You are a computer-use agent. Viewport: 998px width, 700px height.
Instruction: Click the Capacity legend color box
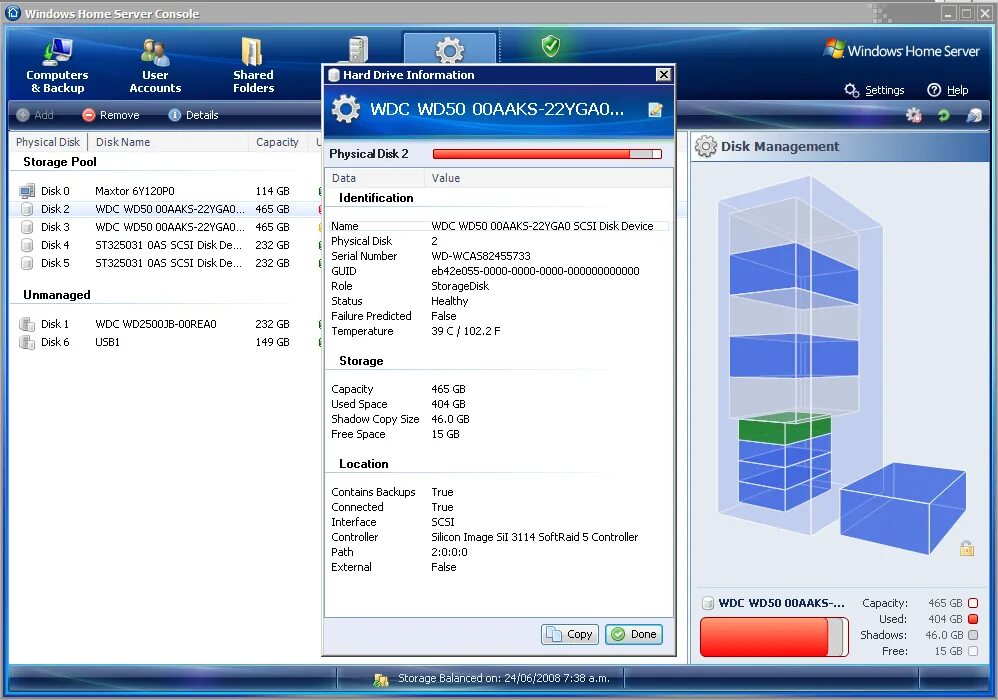click(x=973, y=603)
